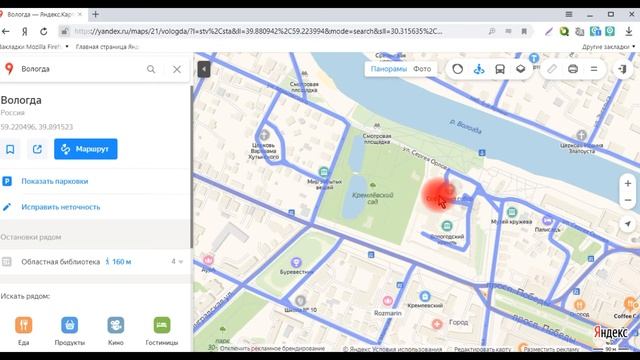This screenshot has height=360, width=640.
Task: Search nearby Еда category
Action: [24, 331]
